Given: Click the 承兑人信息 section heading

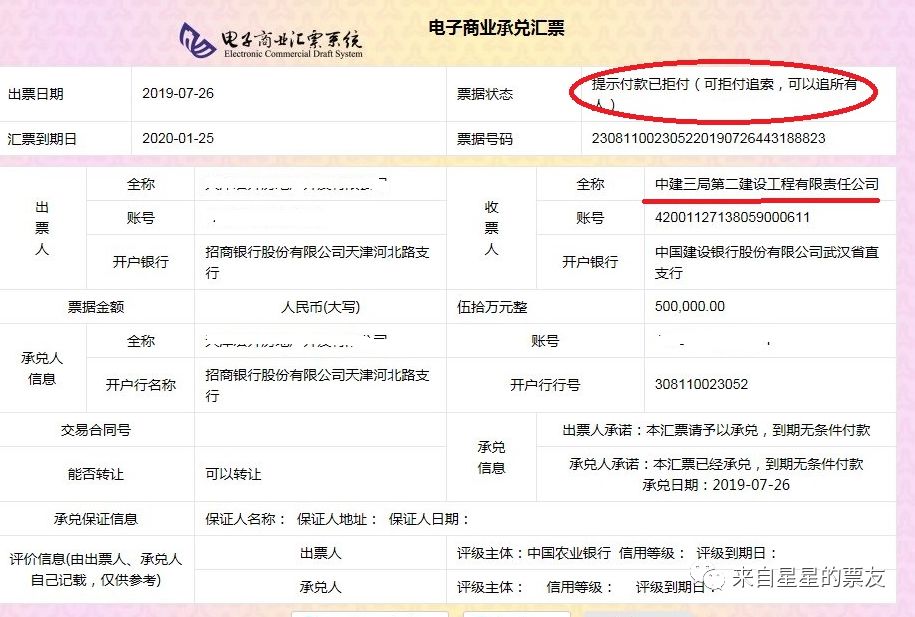Looking at the screenshot, I should coord(42,368).
